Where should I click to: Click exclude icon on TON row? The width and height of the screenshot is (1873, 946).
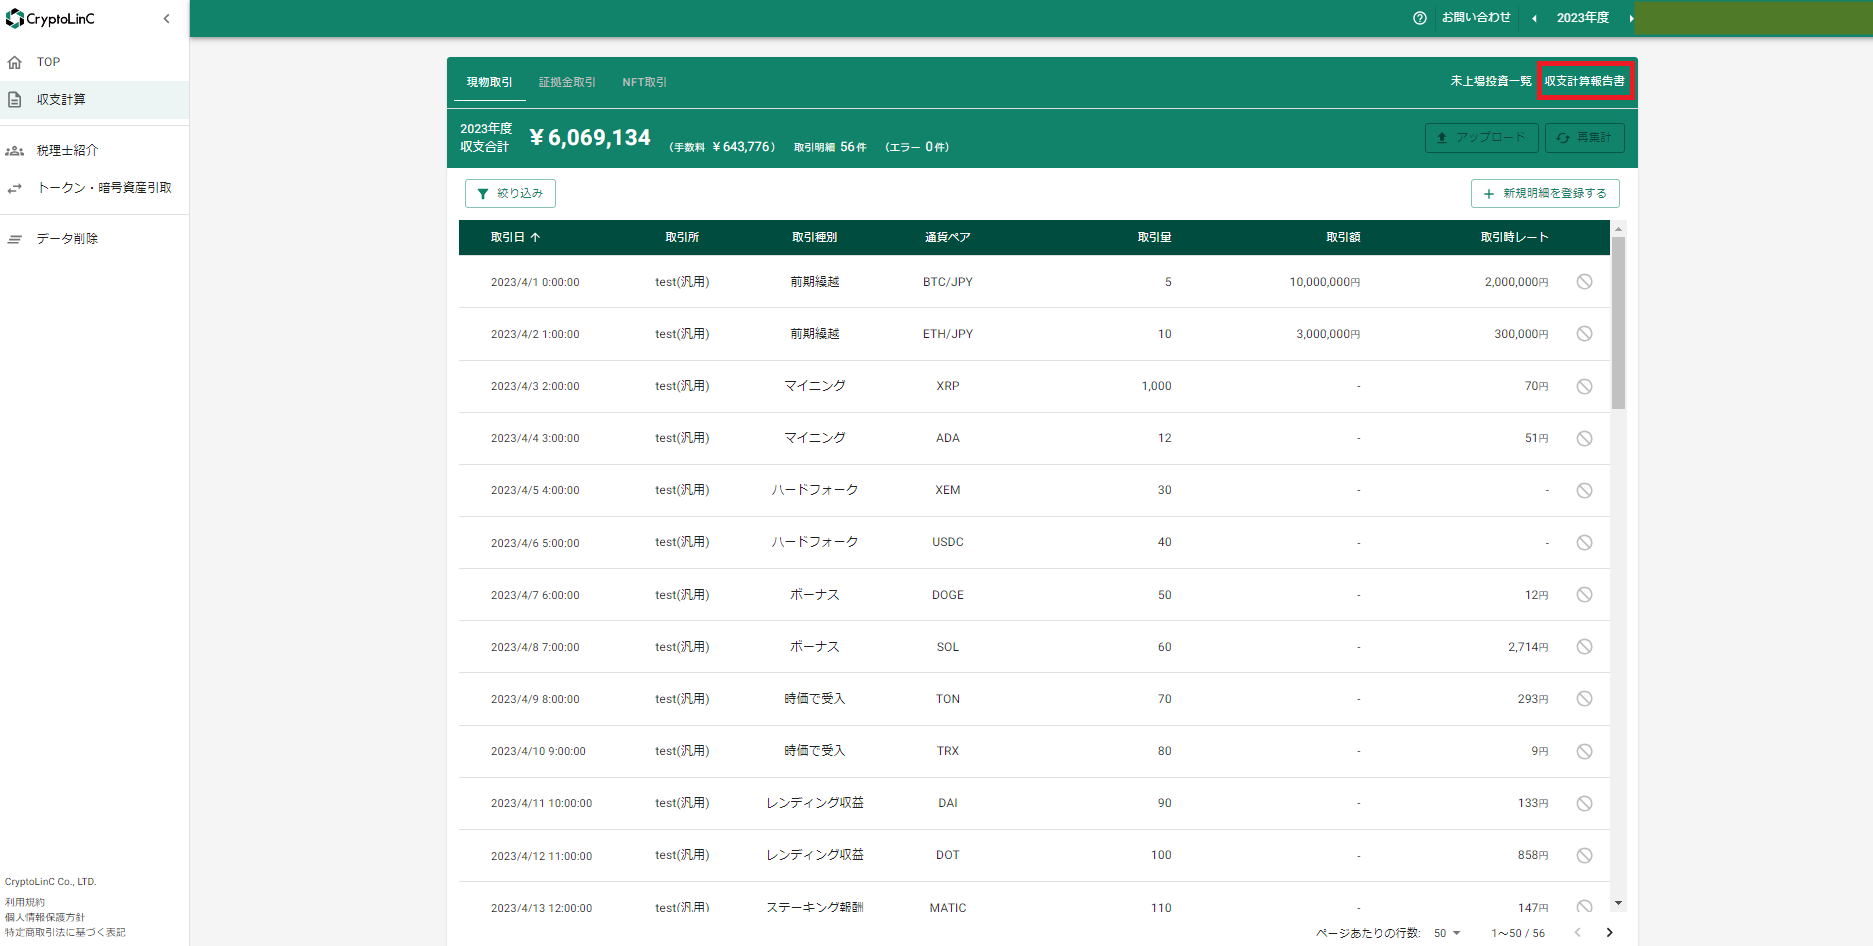tap(1584, 699)
